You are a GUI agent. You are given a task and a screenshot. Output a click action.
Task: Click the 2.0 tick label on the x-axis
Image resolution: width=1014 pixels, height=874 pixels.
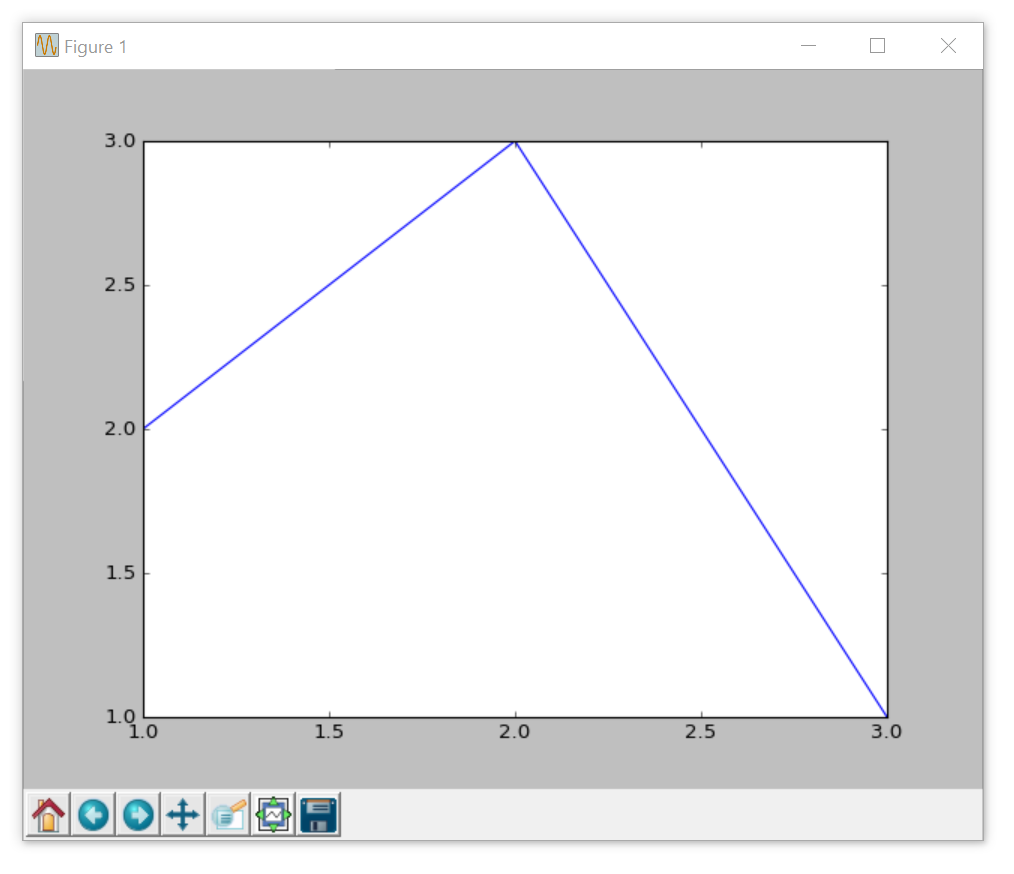pos(515,732)
